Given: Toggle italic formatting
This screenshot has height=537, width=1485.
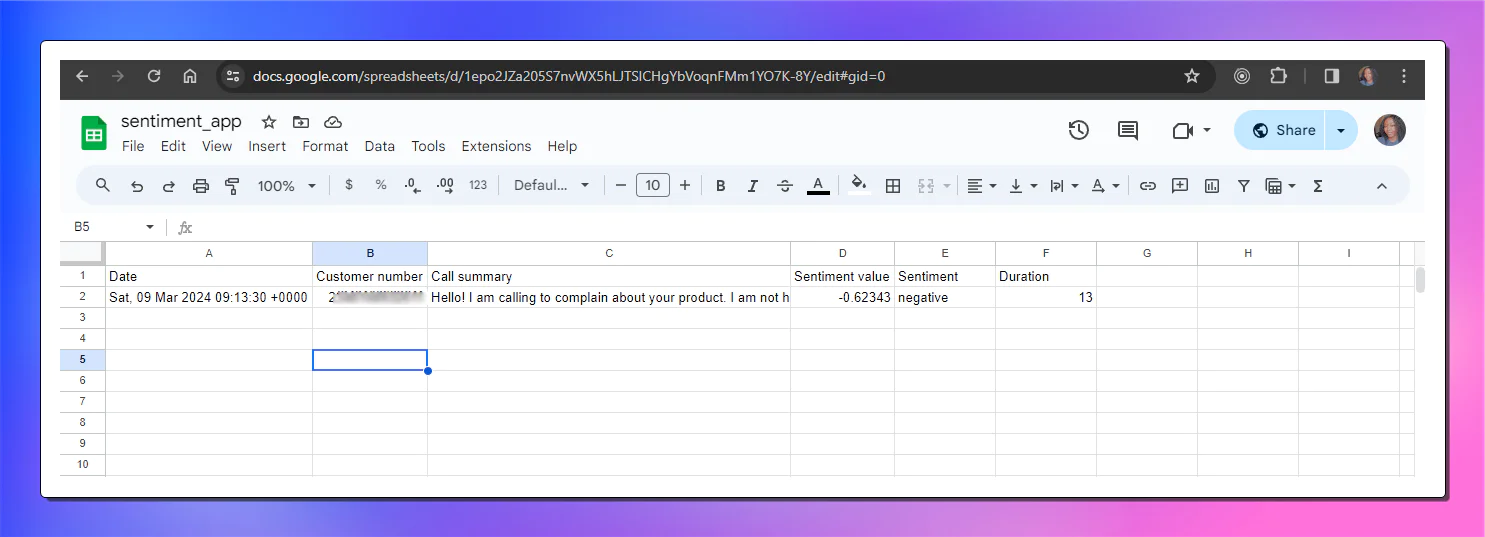Looking at the screenshot, I should coord(753,185).
